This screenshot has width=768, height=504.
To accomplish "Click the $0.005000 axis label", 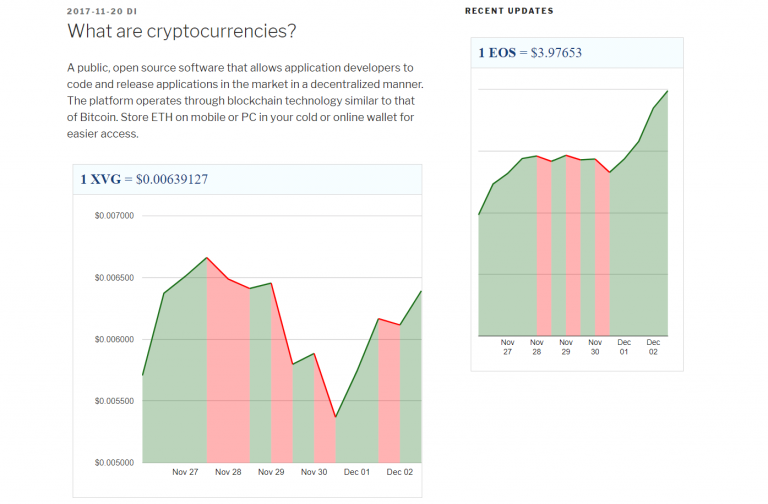I will 114,463.
